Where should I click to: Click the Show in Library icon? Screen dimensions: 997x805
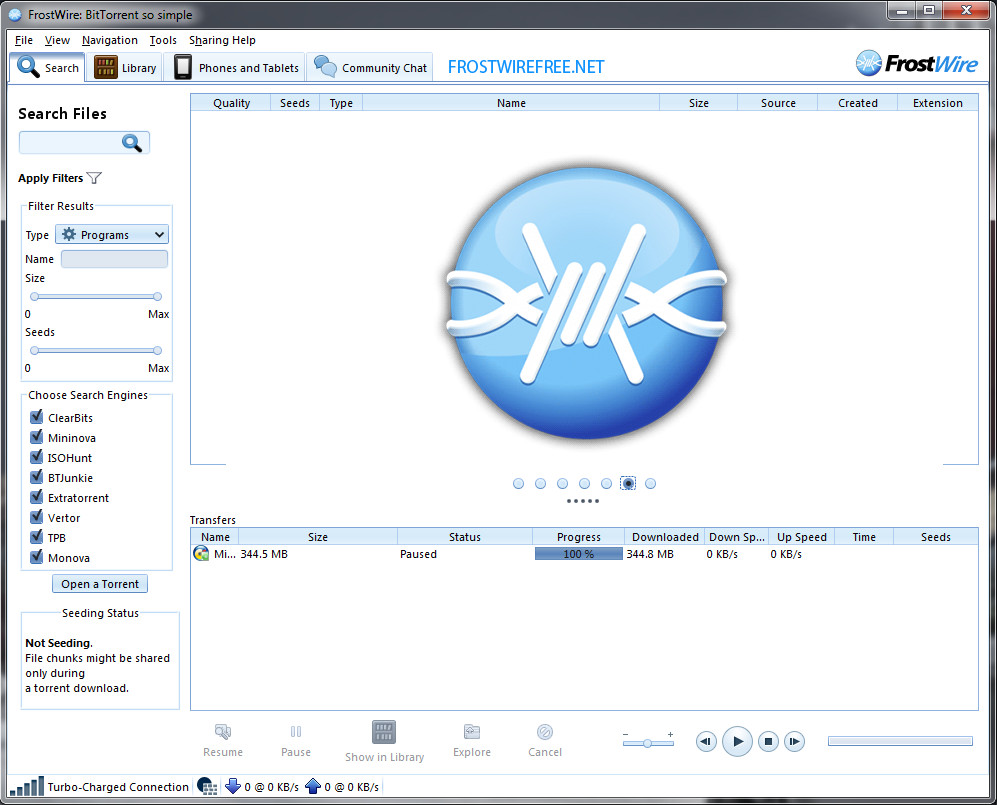[384, 733]
